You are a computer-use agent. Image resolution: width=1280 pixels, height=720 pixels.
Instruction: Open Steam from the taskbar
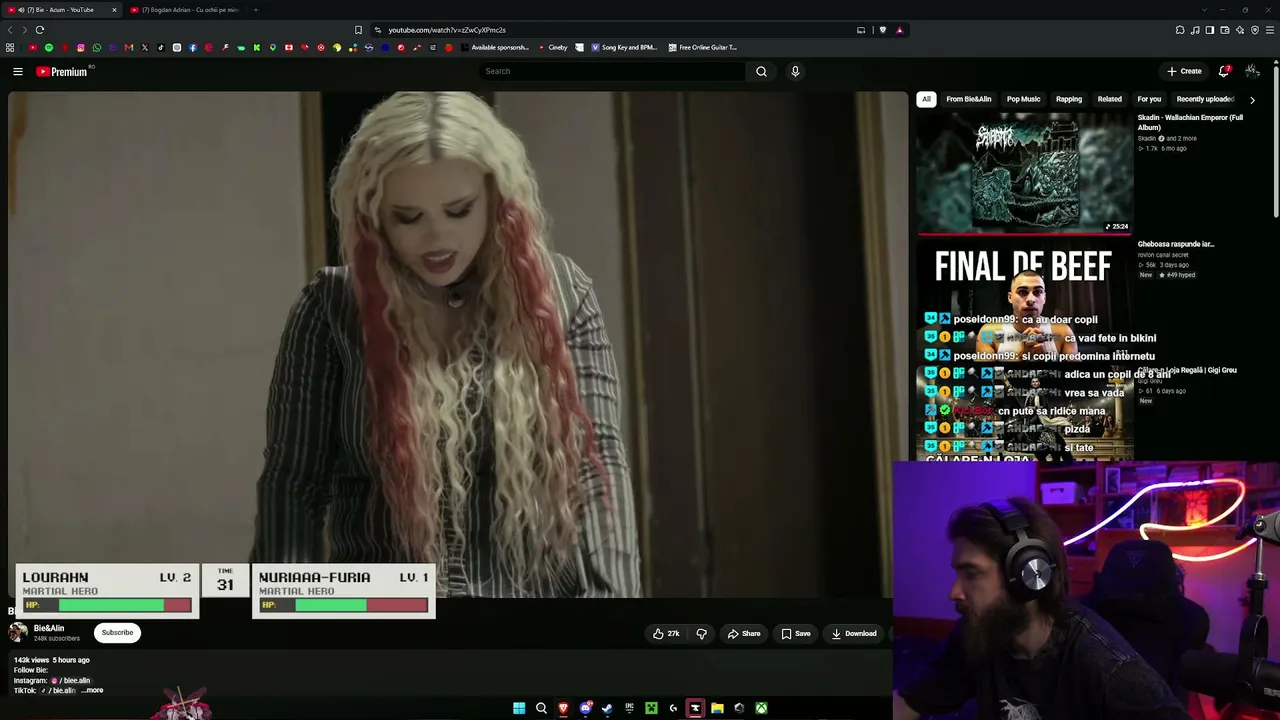pyautogui.click(x=607, y=708)
